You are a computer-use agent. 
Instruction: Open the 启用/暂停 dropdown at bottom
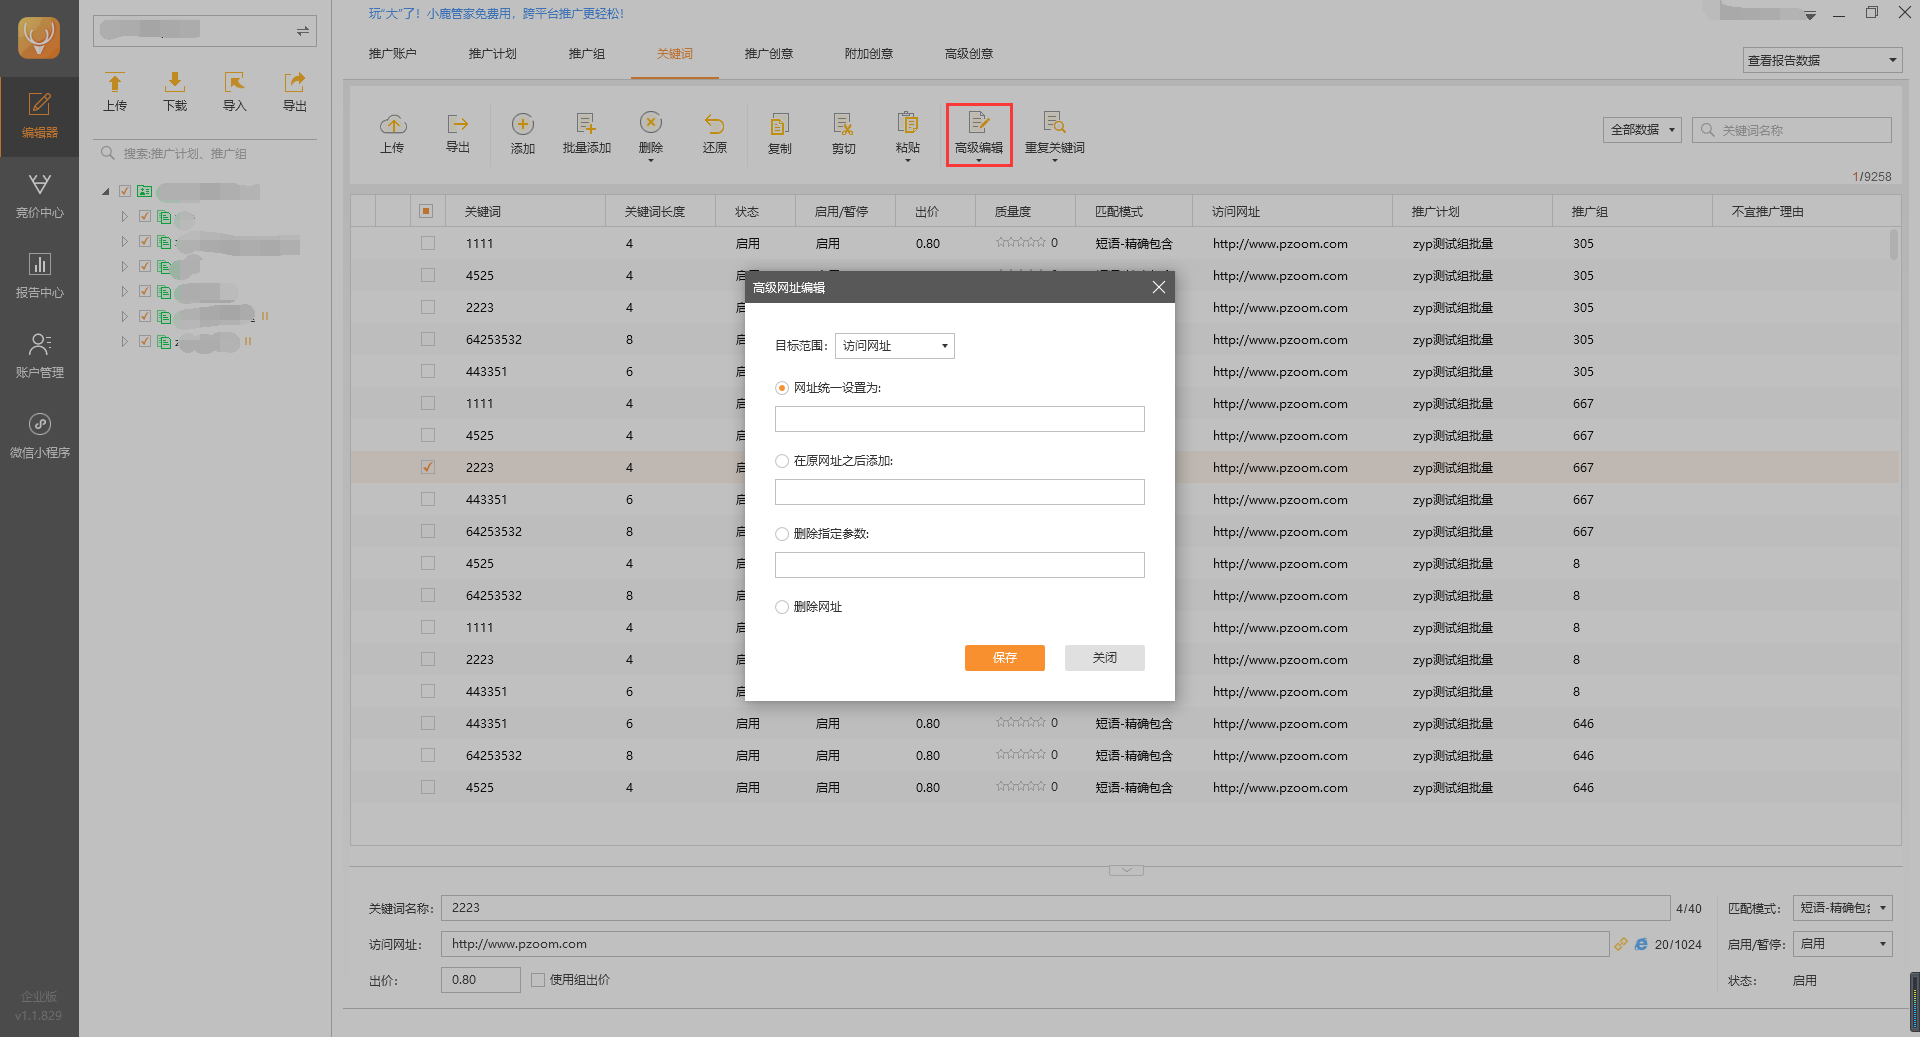point(1842,944)
